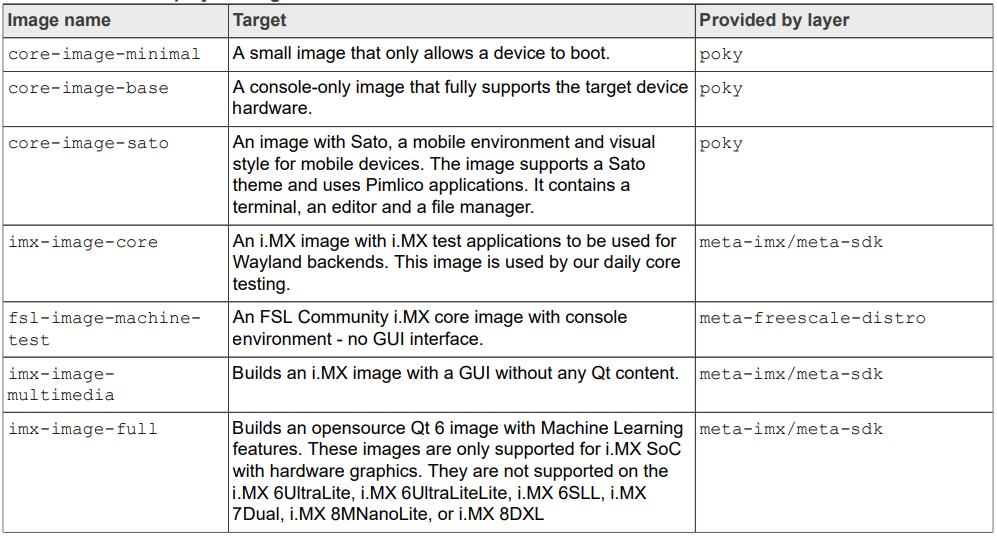Click the fsl-image-machine-test image name

104,328
